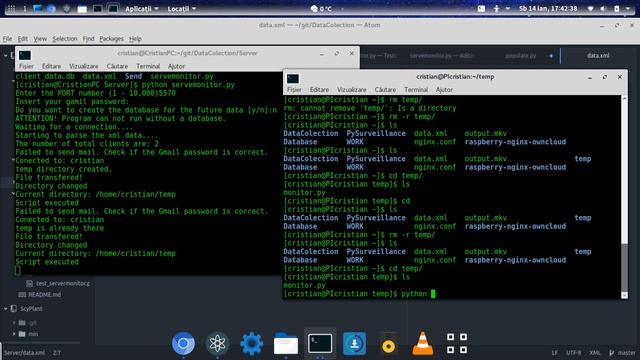640x360 pixels.
Task: Open Chromium from the dock
Action: (x=183, y=344)
